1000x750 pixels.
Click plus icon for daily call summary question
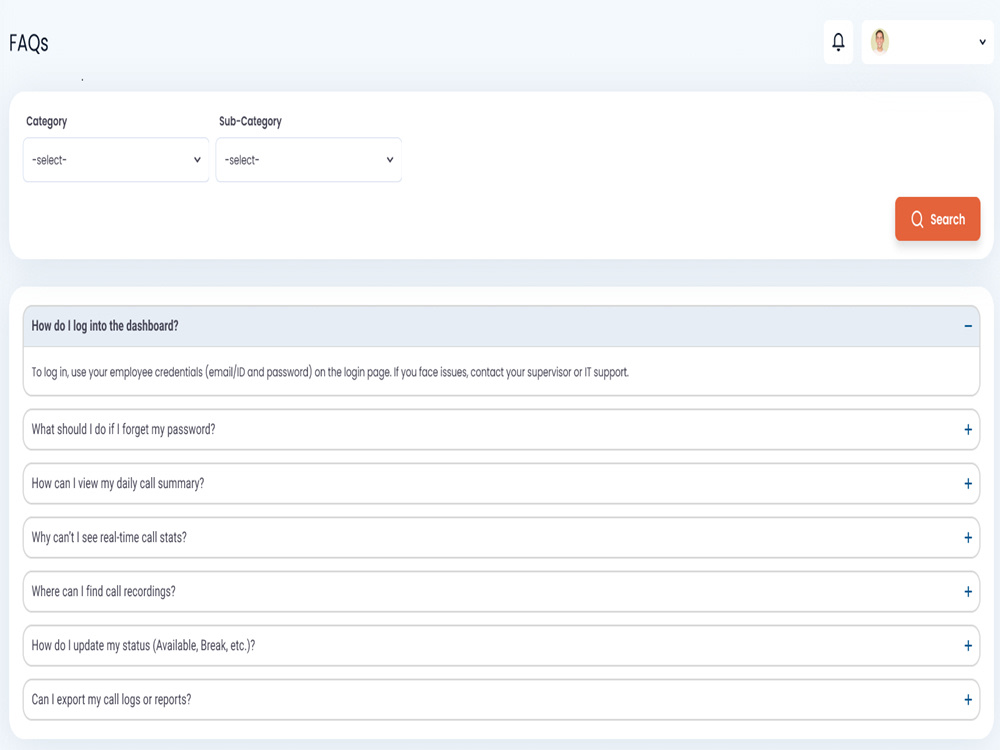tap(968, 483)
